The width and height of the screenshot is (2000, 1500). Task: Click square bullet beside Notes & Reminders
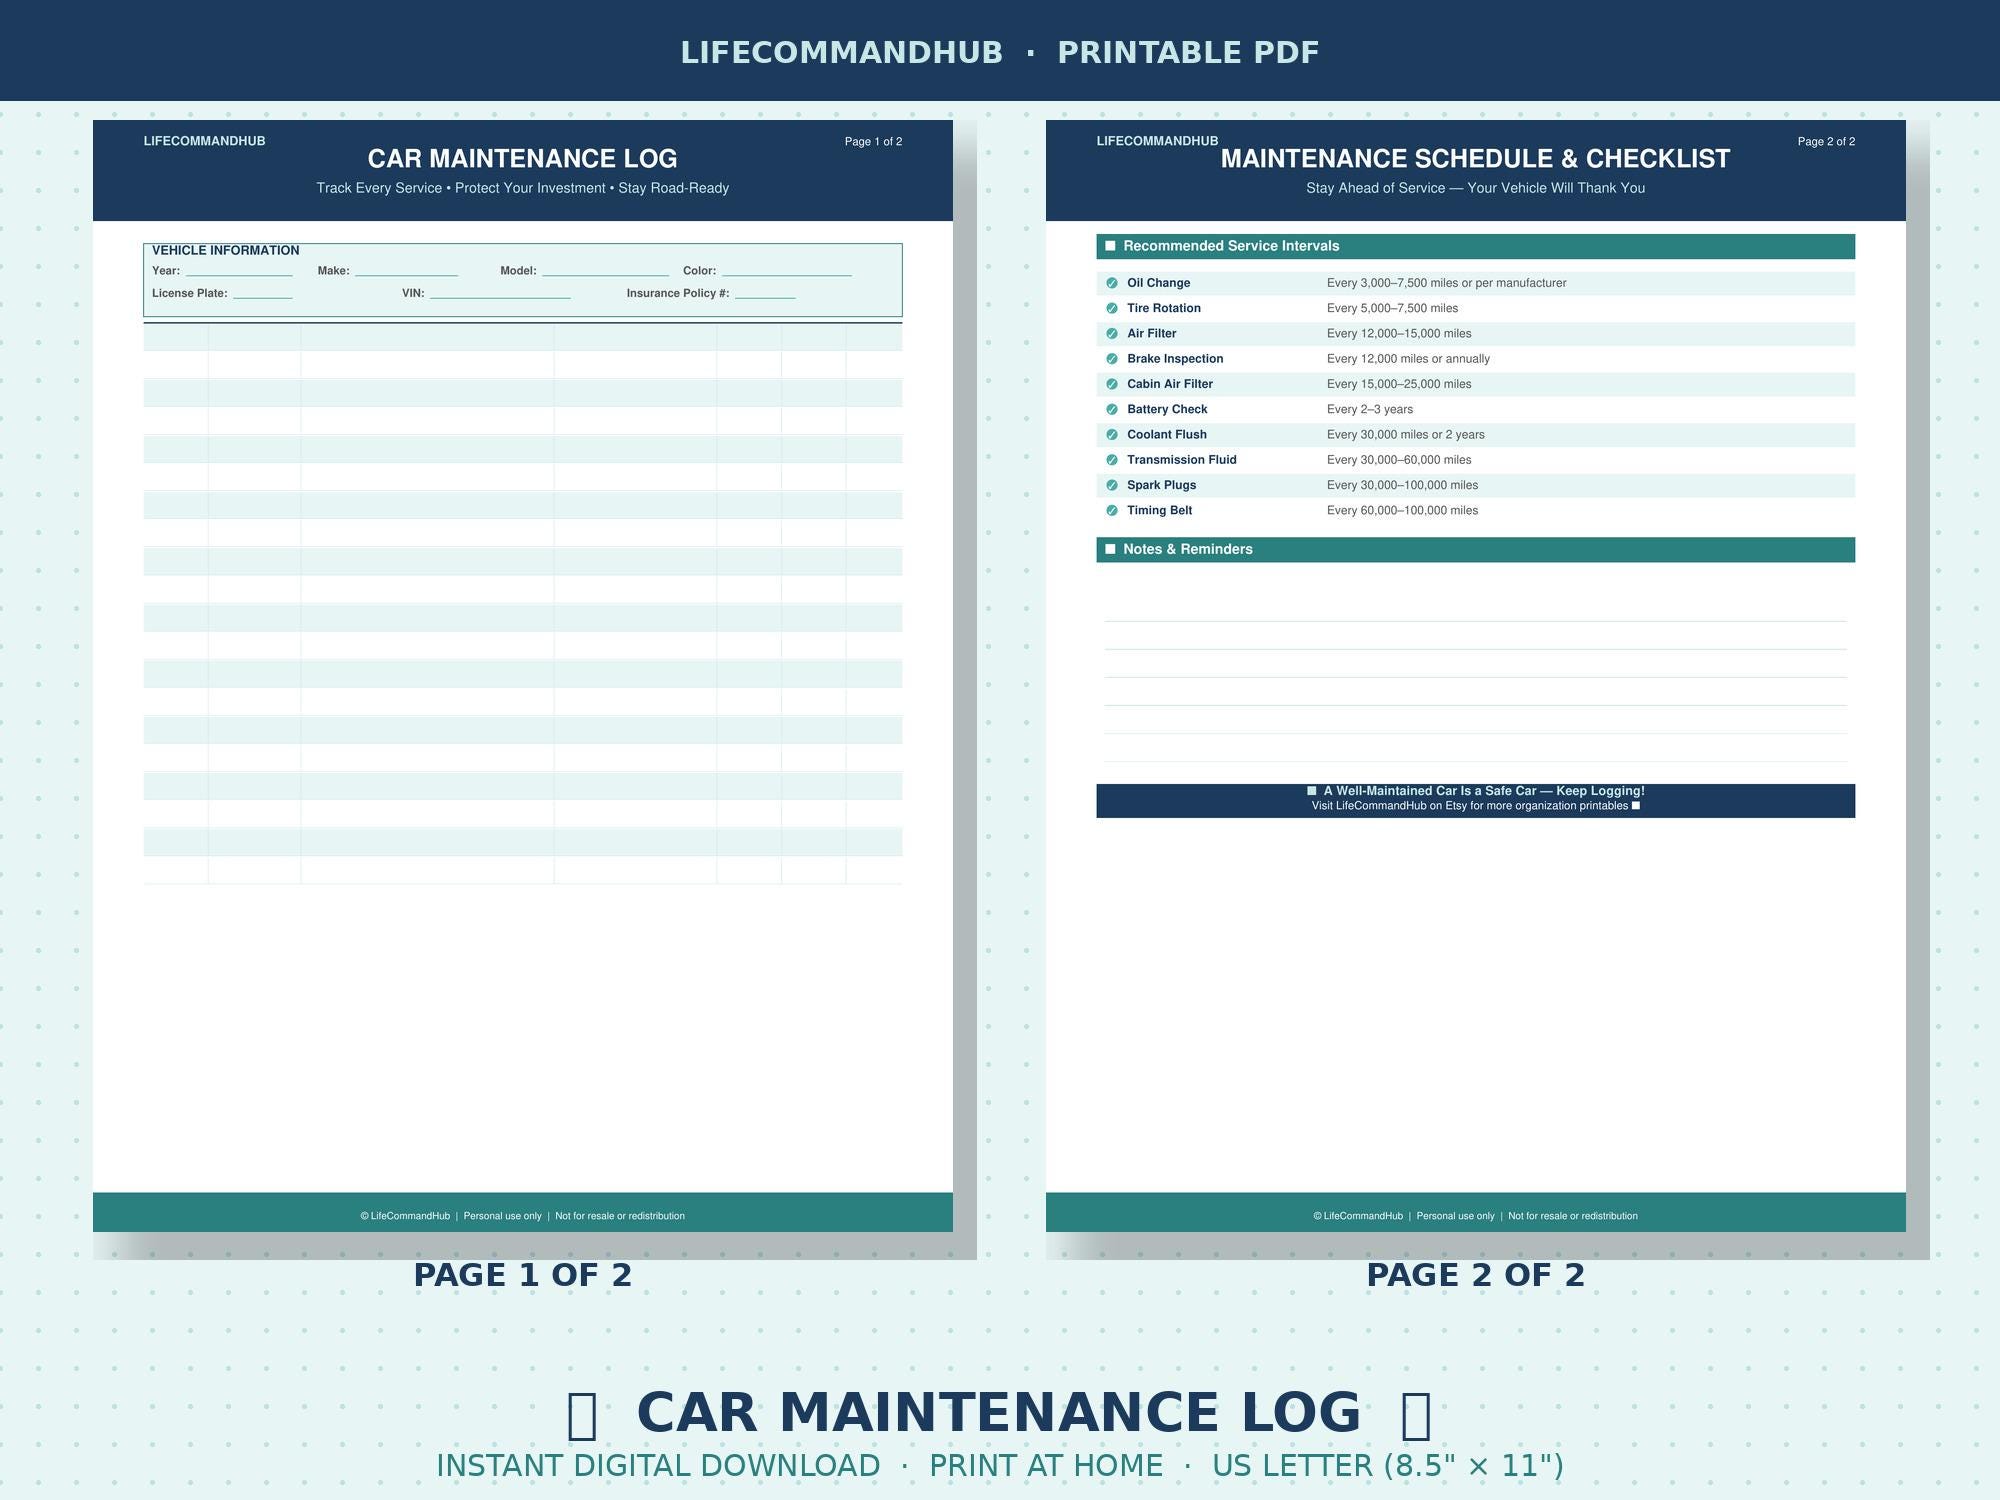coord(1110,549)
